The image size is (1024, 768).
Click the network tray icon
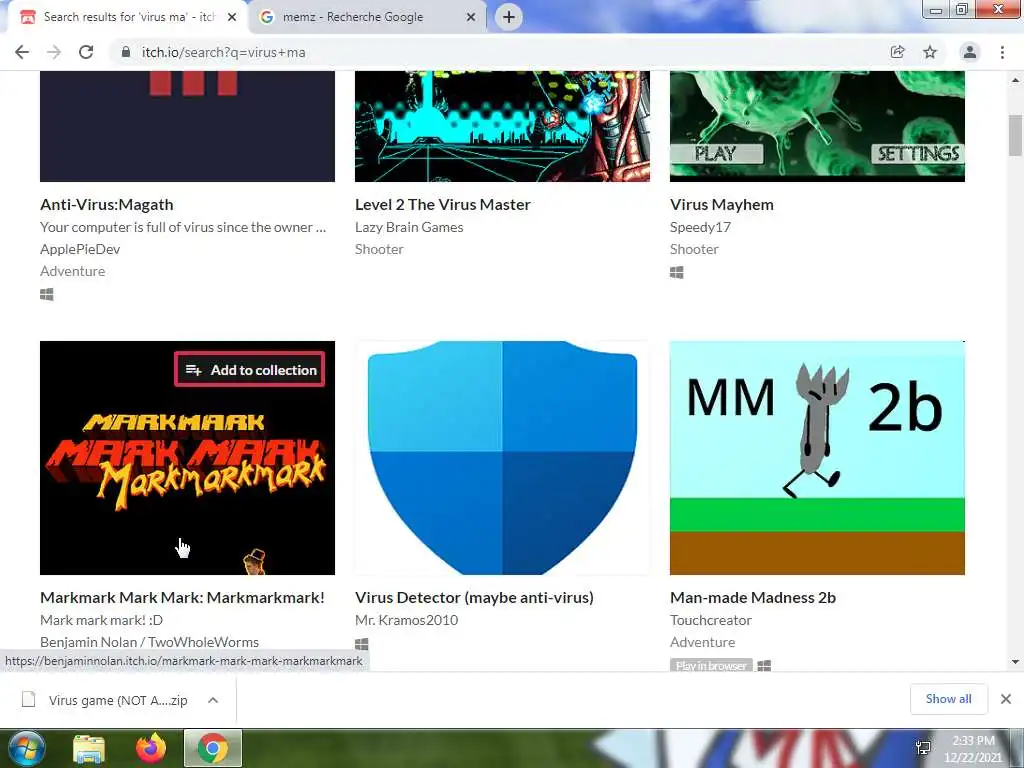[x=923, y=748]
